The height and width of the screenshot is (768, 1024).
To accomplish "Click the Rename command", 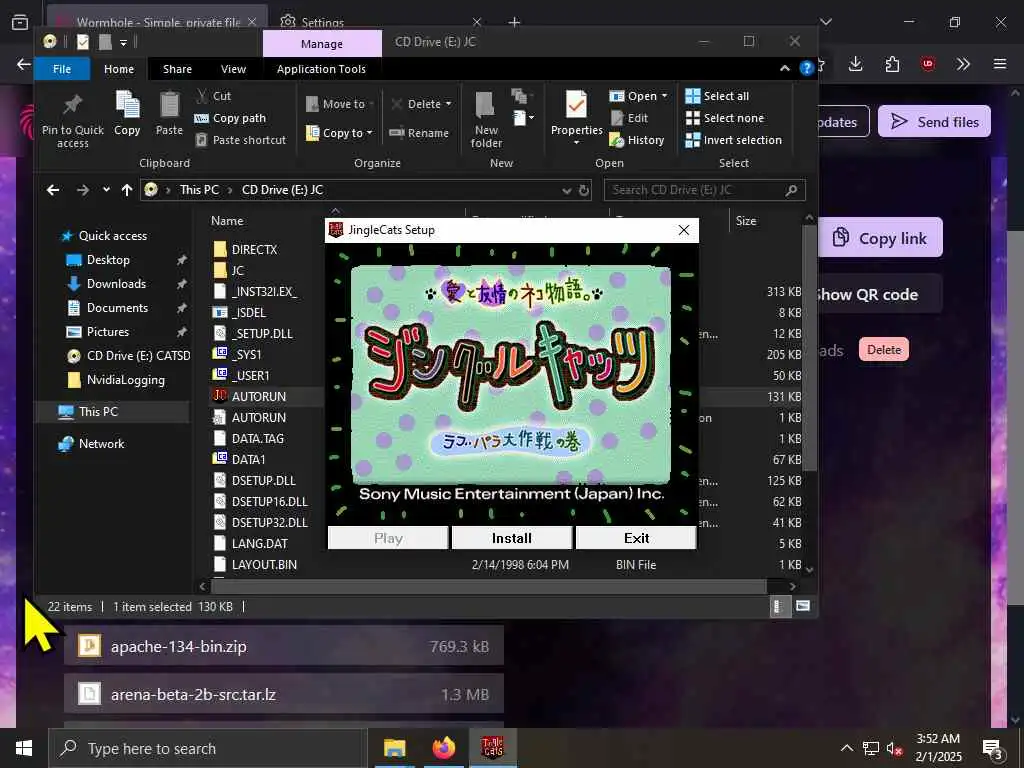I will [x=419, y=133].
